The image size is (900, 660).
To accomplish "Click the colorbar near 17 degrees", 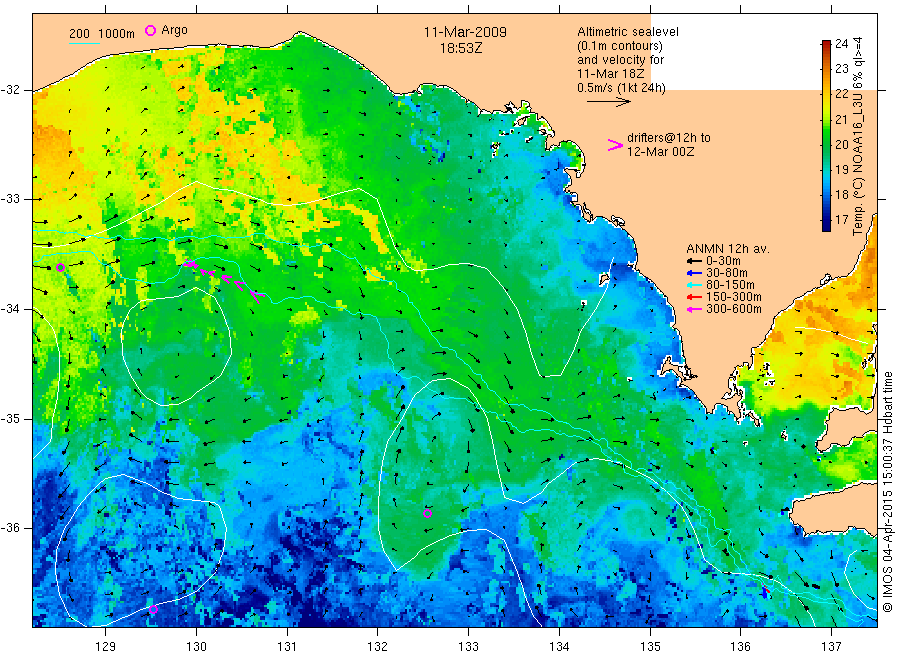I will (826, 220).
